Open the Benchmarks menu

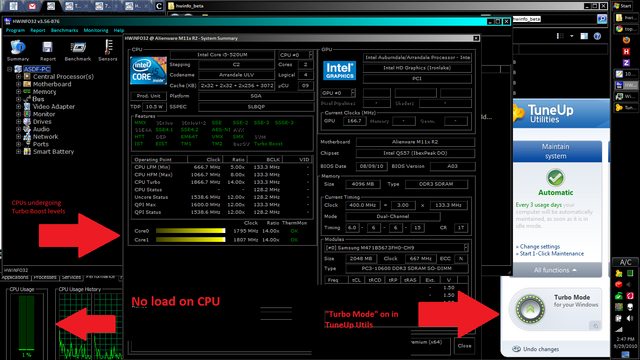[x=64, y=30]
